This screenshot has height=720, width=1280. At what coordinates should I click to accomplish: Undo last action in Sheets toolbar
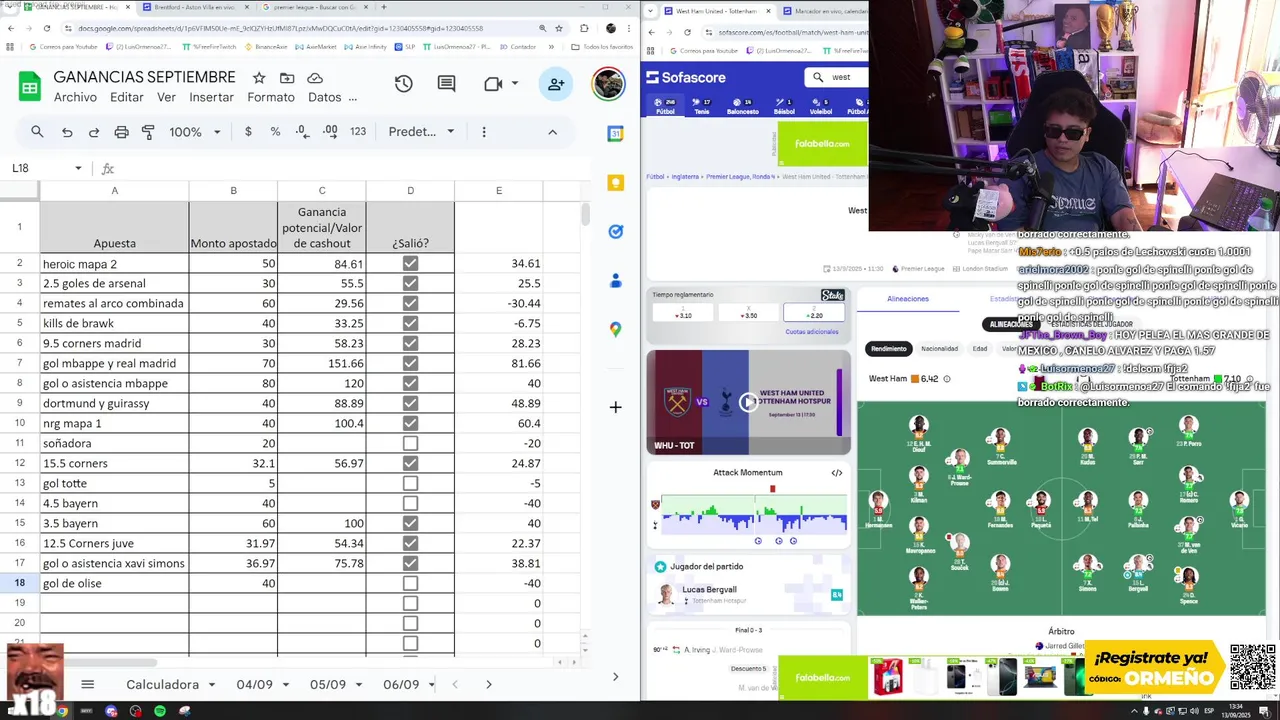pyautogui.click(x=67, y=132)
